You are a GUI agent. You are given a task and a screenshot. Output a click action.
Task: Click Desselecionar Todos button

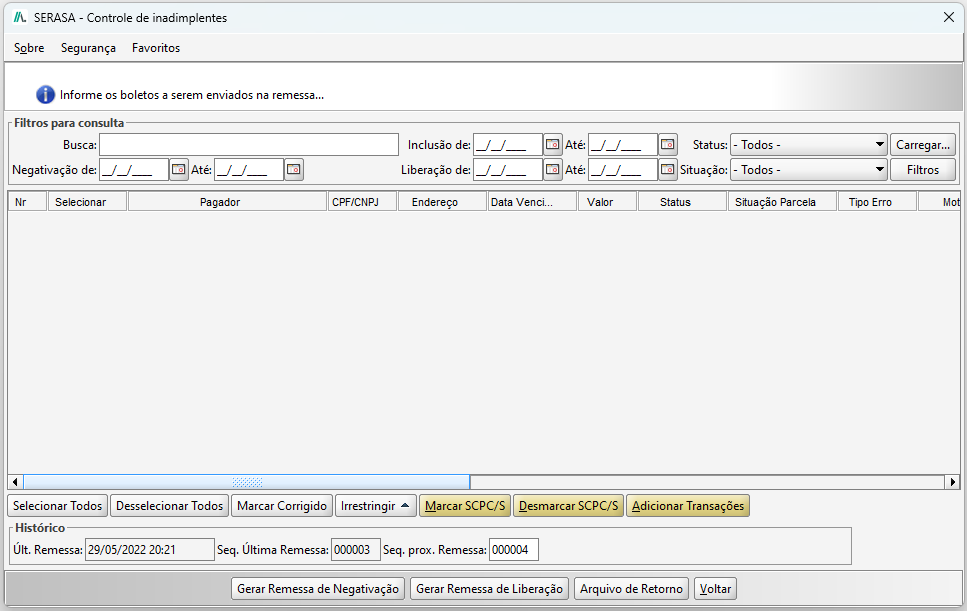coord(170,506)
